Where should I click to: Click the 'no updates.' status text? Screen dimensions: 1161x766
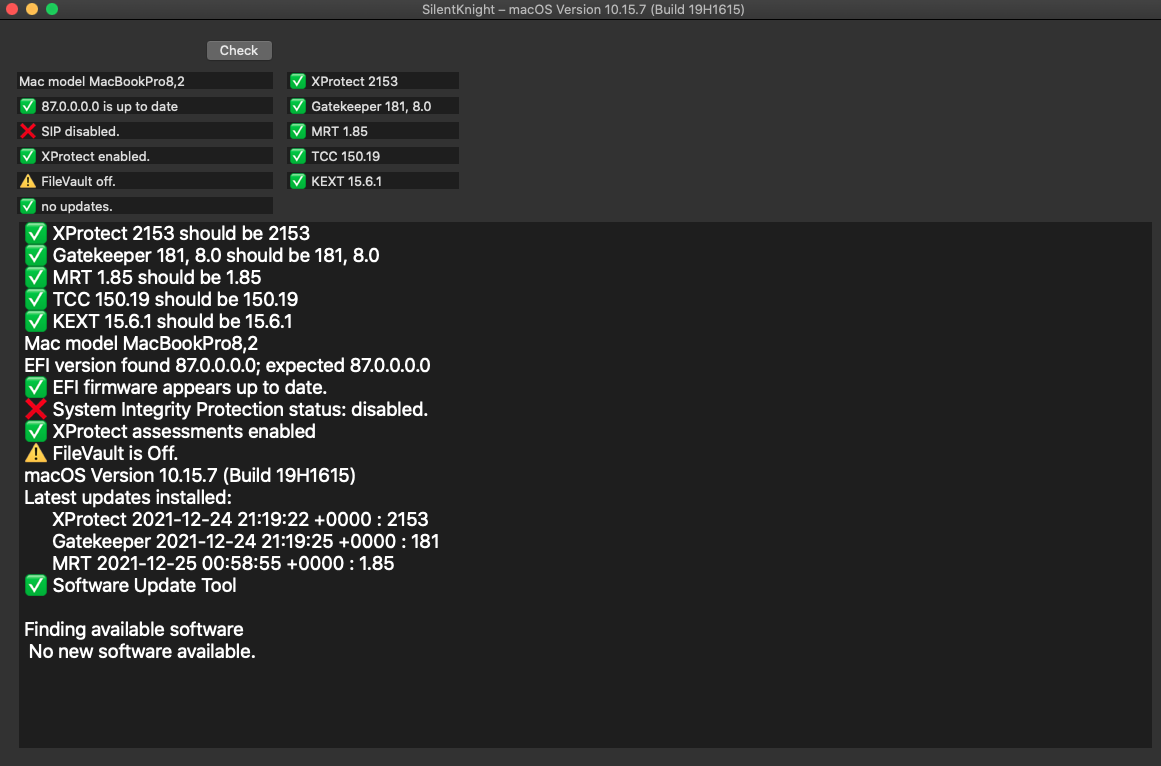pos(77,206)
